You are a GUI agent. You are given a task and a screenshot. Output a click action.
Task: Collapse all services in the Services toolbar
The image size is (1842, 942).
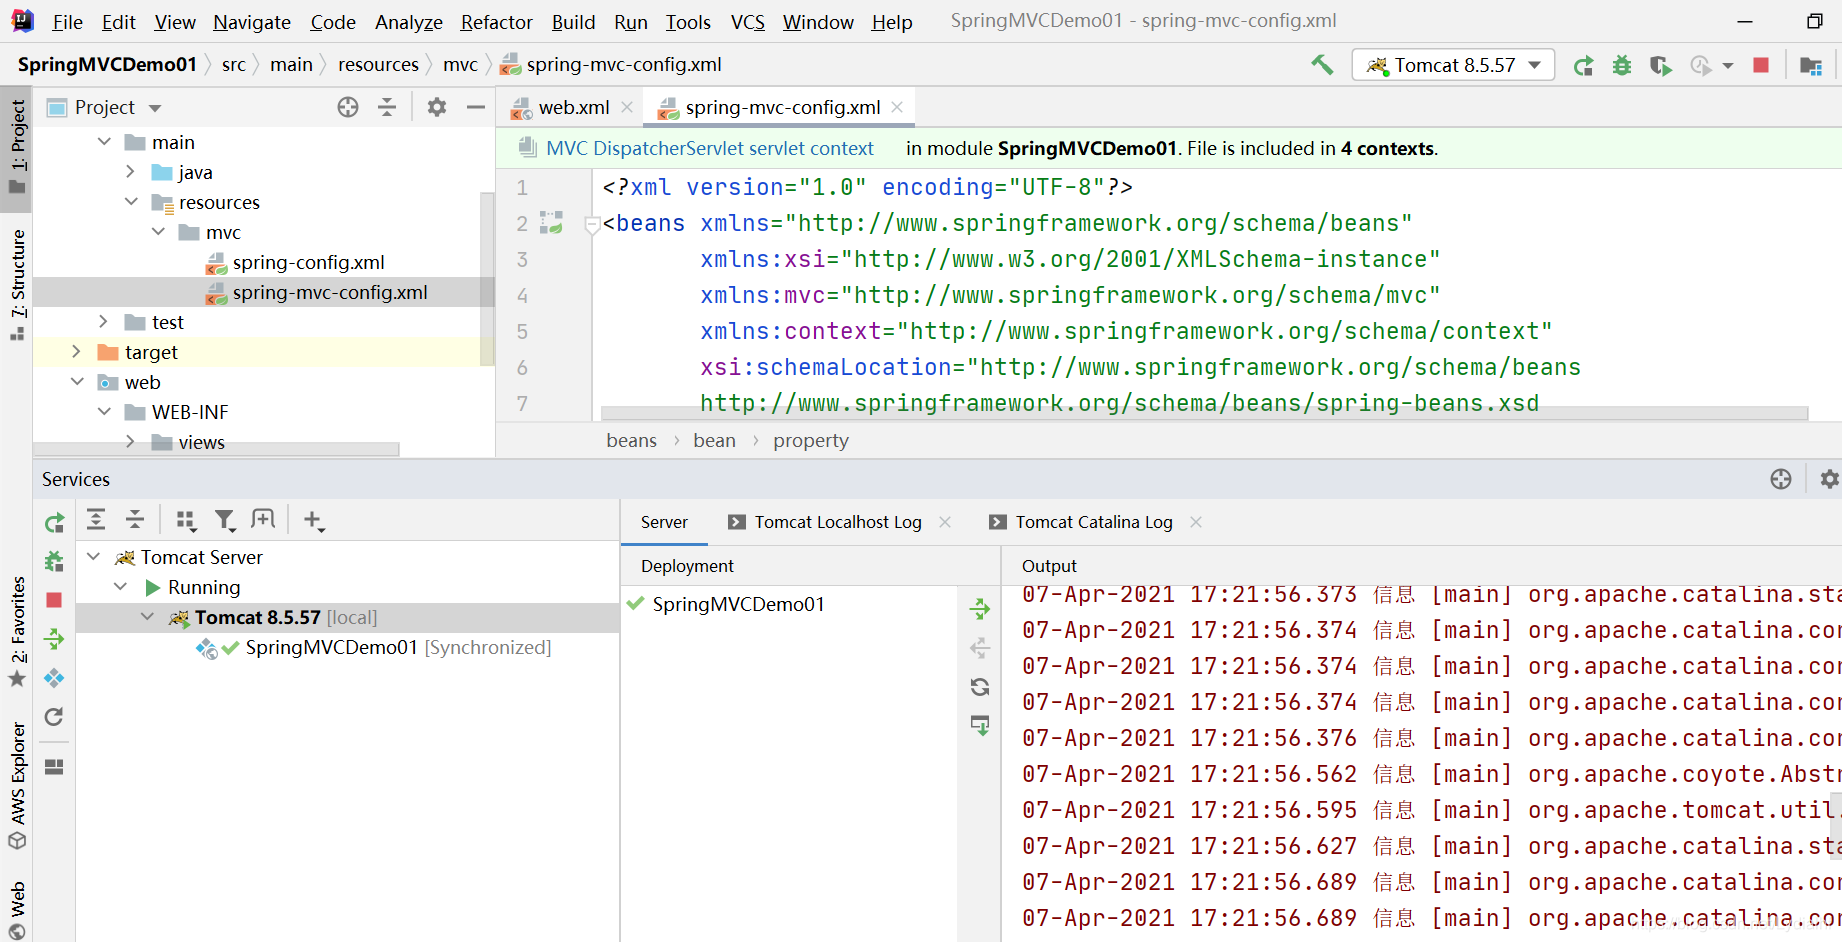(135, 519)
